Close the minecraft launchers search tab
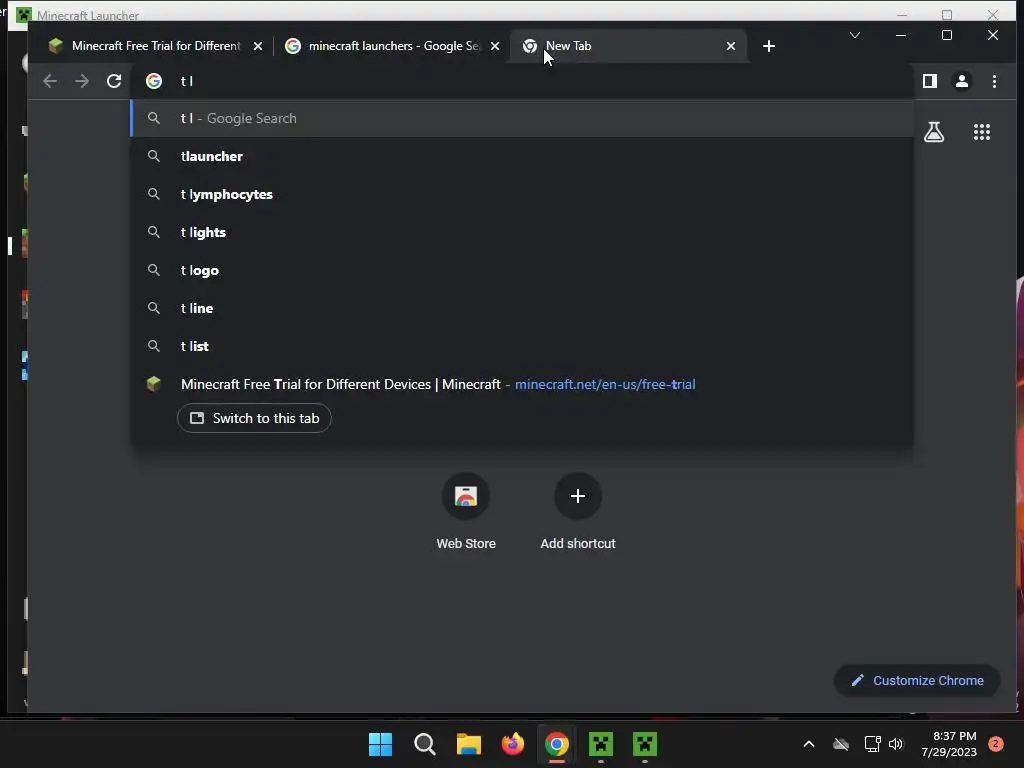1024x768 pixels. tap(495, 46)
